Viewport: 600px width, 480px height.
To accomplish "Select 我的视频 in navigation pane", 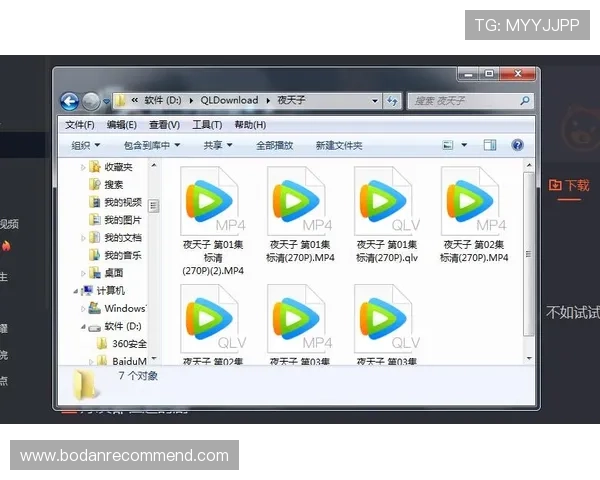I will point(123,202).
